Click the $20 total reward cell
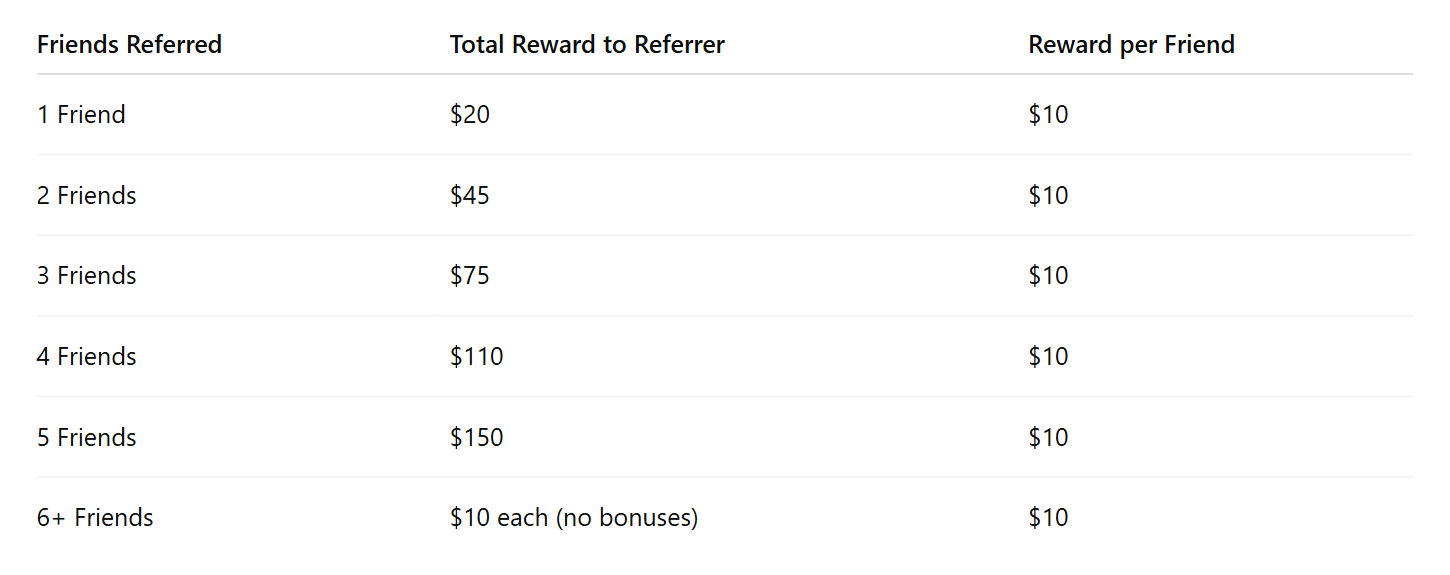Screen dimensions: 1450x575 tap(470, 115)
